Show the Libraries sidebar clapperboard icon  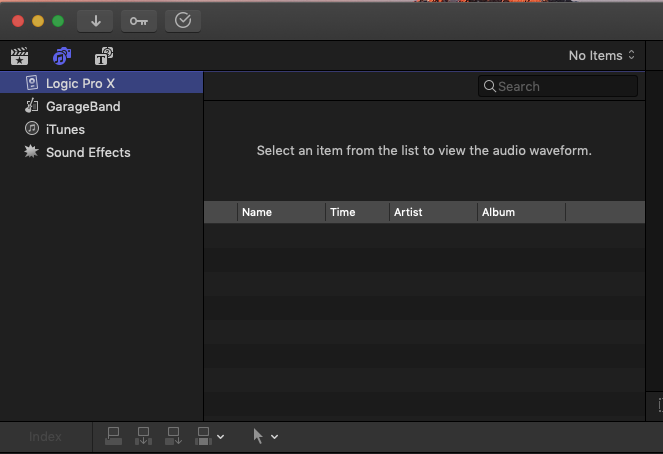(19, 56)
